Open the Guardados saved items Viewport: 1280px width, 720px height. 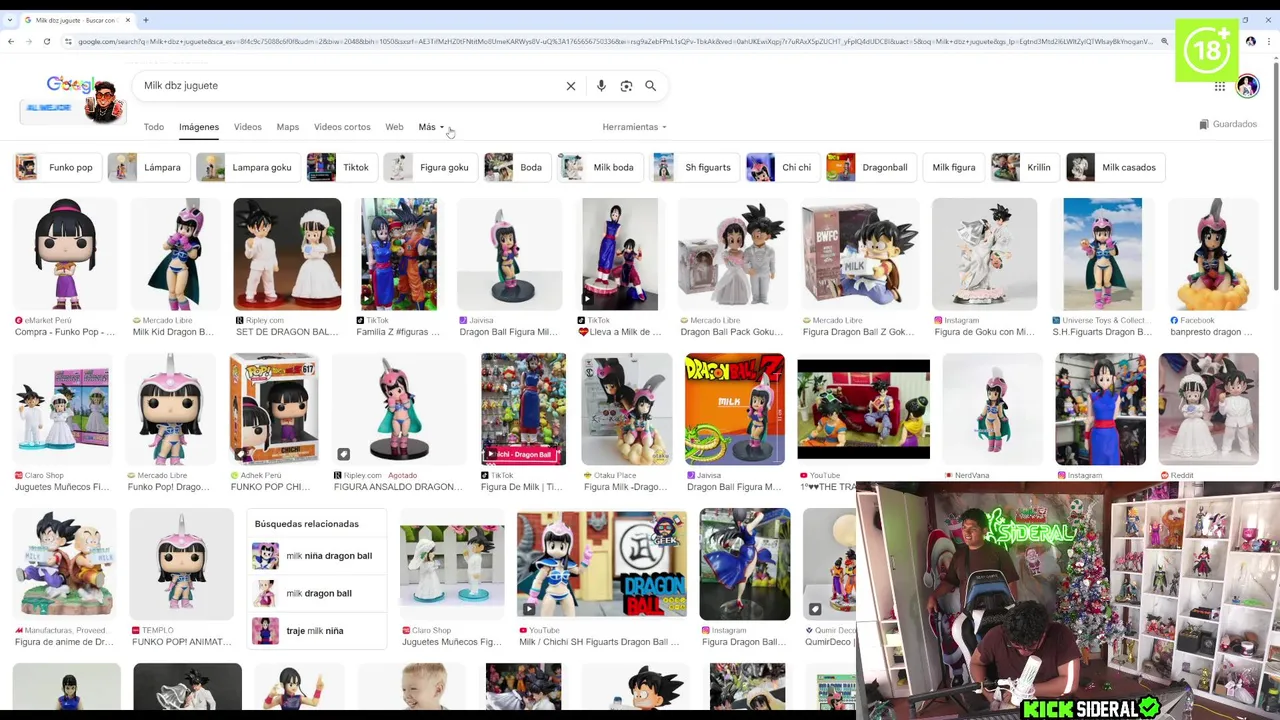pos(1227,124)
